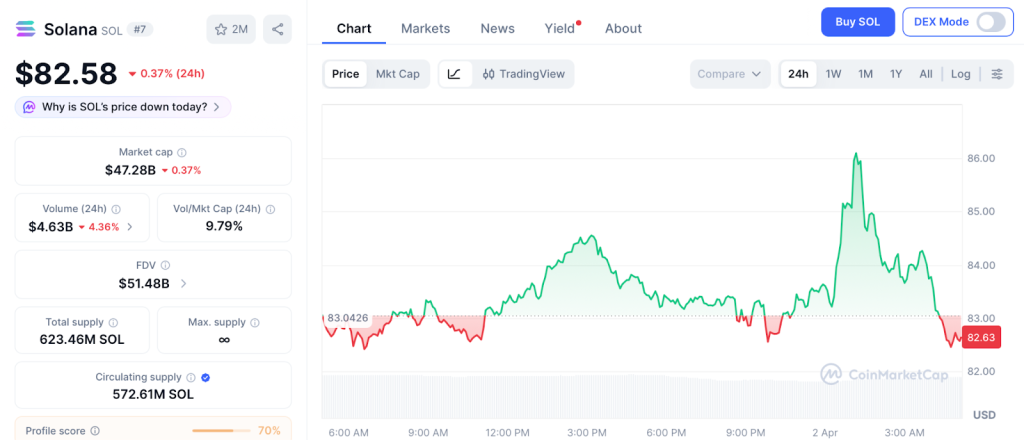
Task: Click the Solana logo icon
Action: click(26, 29)
